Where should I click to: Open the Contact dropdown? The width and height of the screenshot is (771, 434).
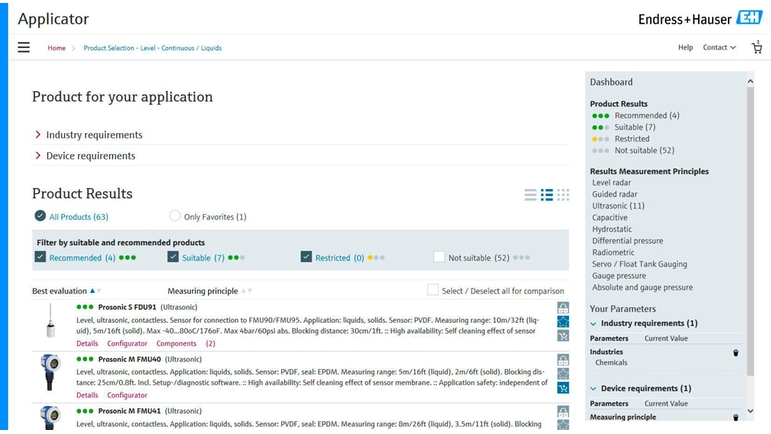[719, 47]
